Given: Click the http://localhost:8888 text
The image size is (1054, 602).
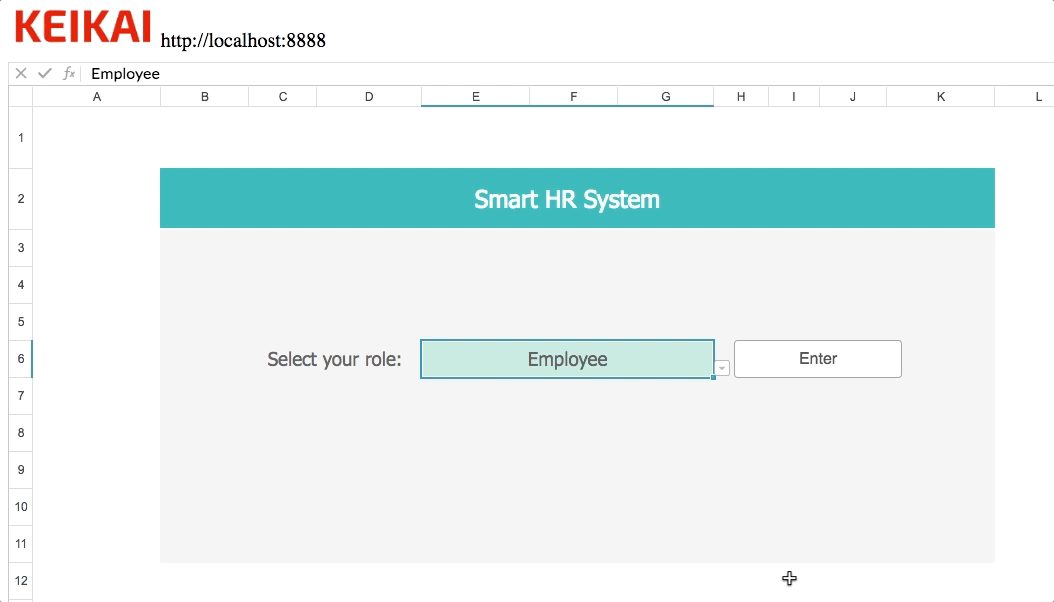Looking at the screenshot, I should click(243, 40).
